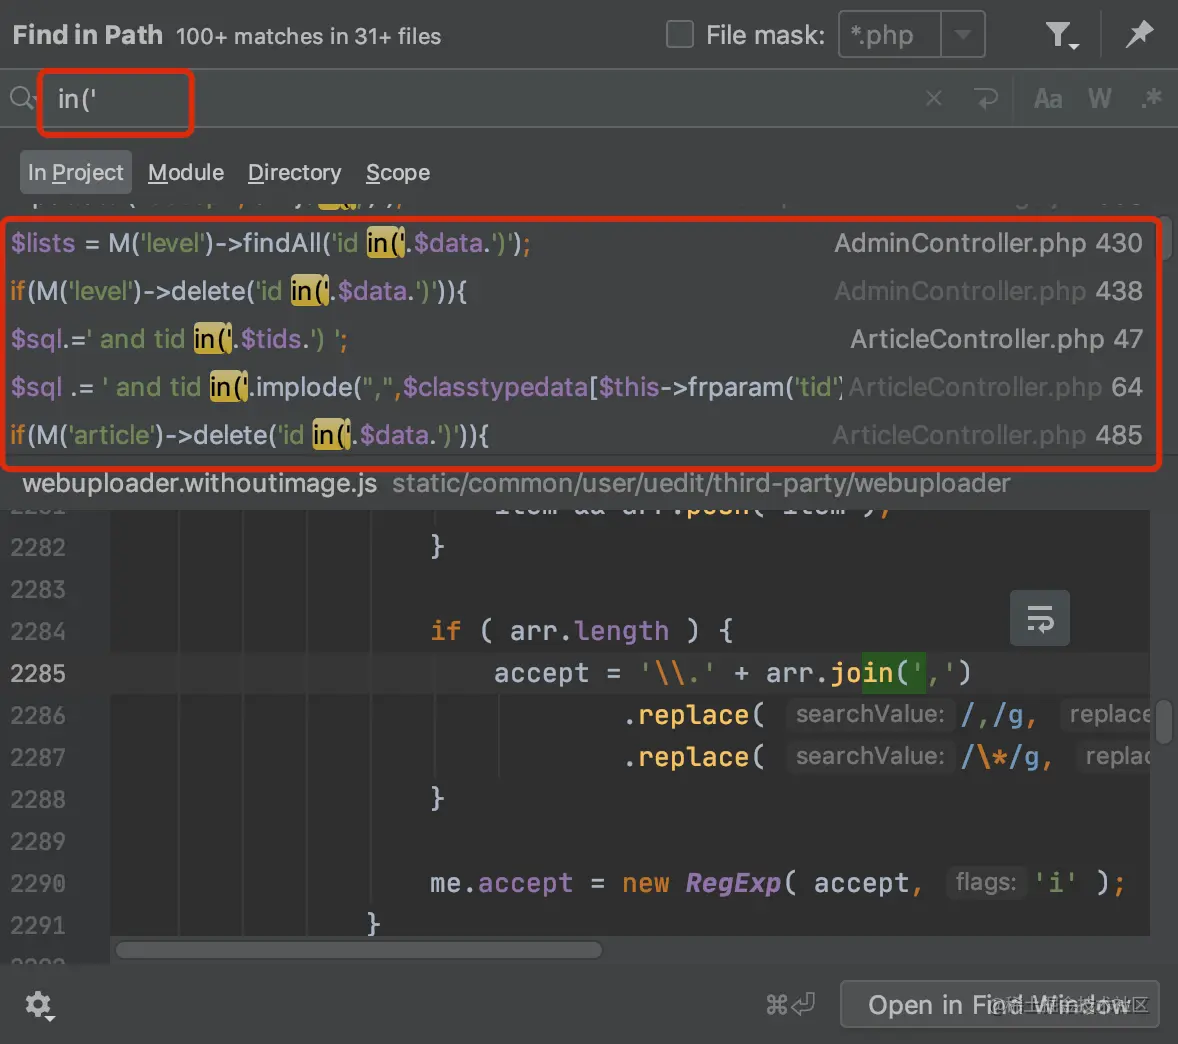Click line number 2290 in gutter
This screenshot has width=1178, height=1044.
[38, 883]
